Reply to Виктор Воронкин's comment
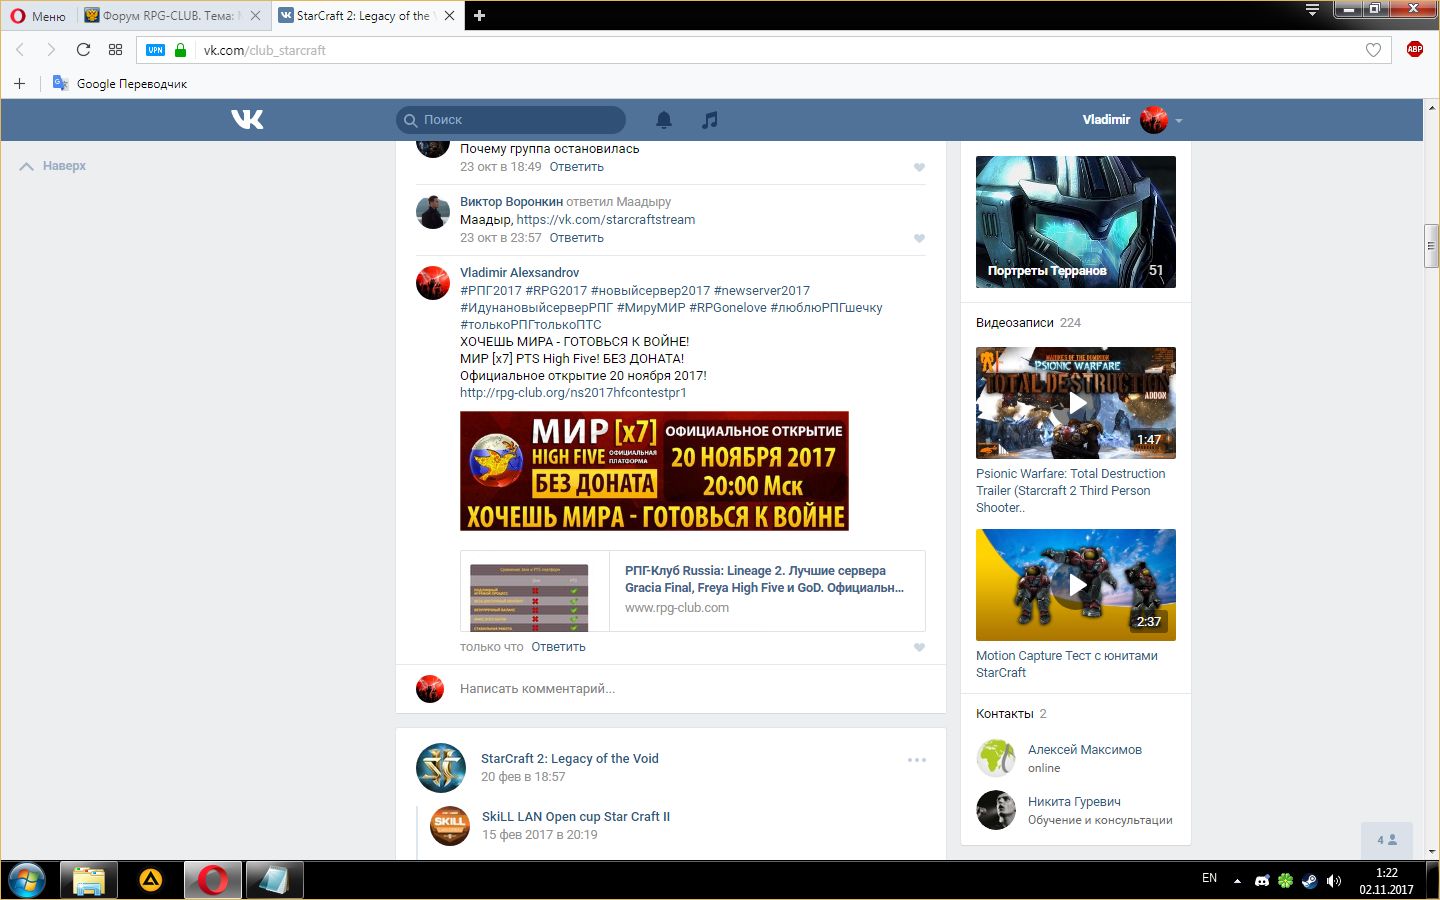 pyautogui.click(x=576, y=238)
